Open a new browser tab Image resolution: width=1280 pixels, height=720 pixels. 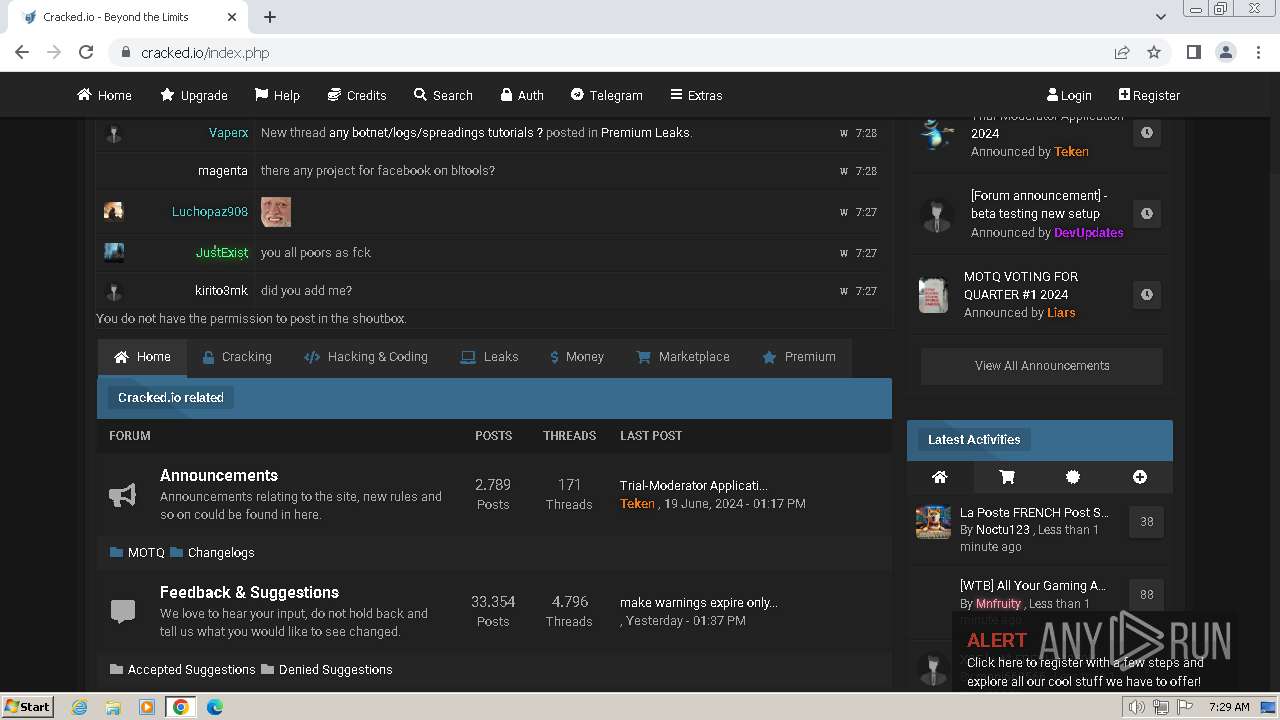tap(270, 17)
